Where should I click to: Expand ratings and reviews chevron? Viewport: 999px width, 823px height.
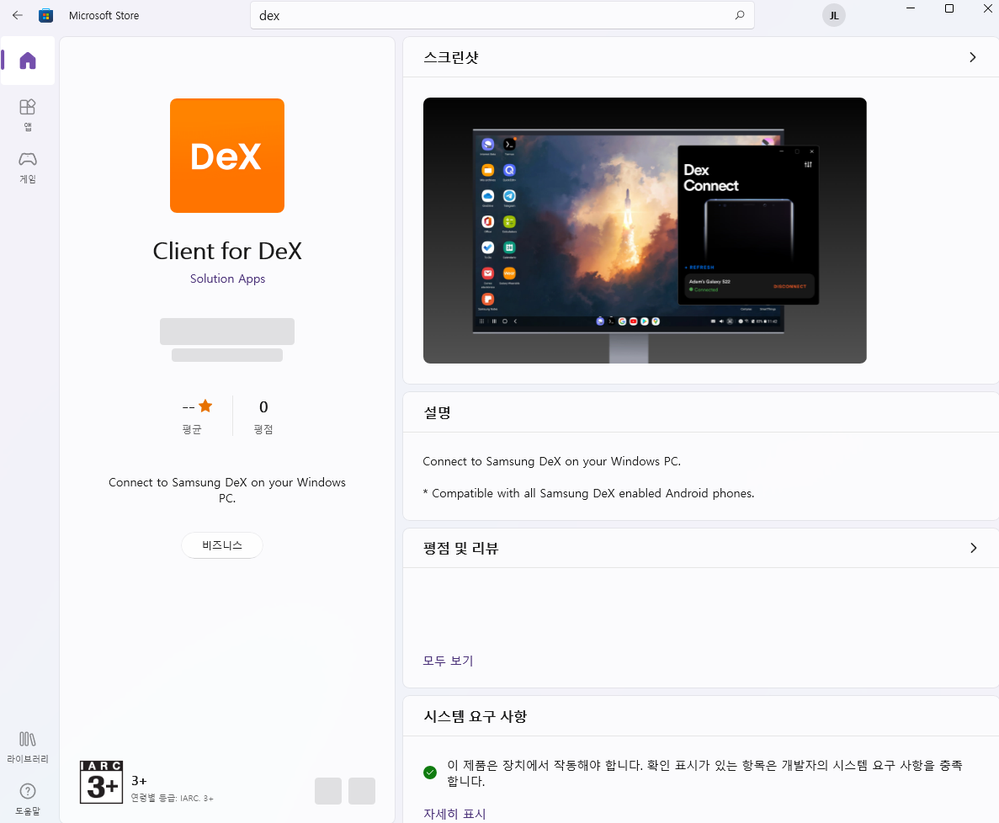[x=973, y=548]
